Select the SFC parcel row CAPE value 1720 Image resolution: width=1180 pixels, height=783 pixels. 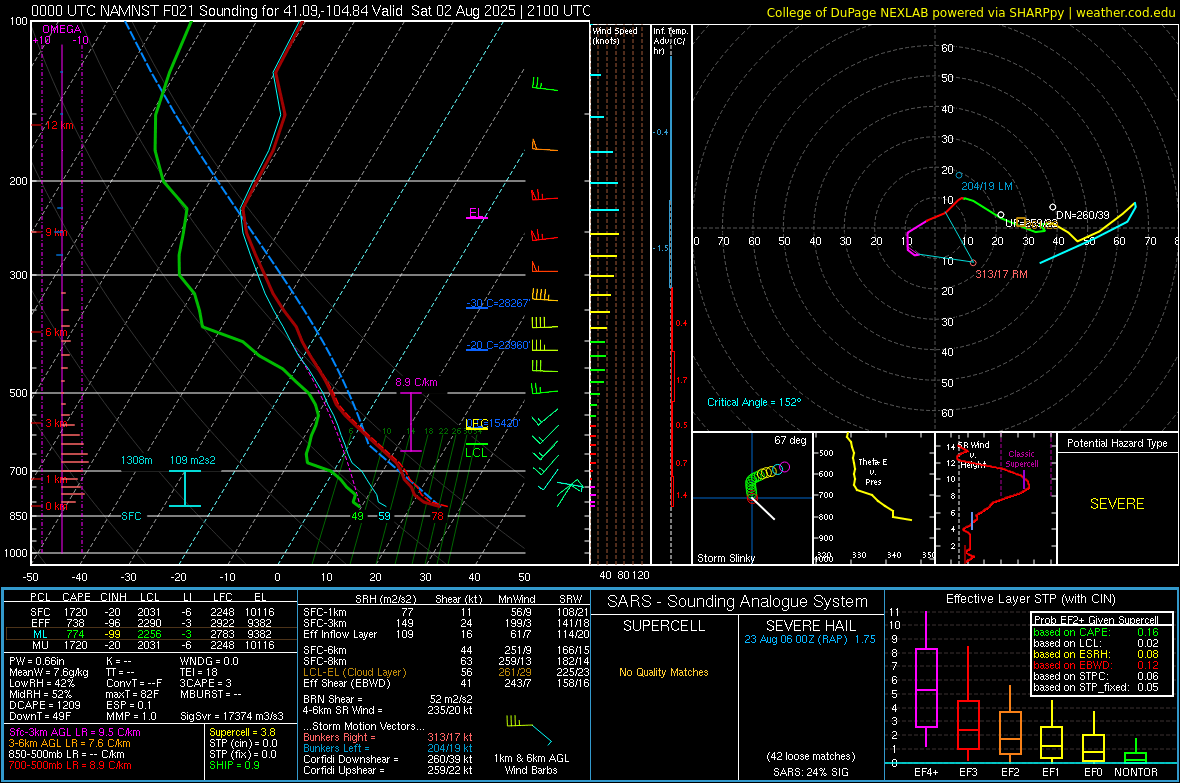pos(75,612)
